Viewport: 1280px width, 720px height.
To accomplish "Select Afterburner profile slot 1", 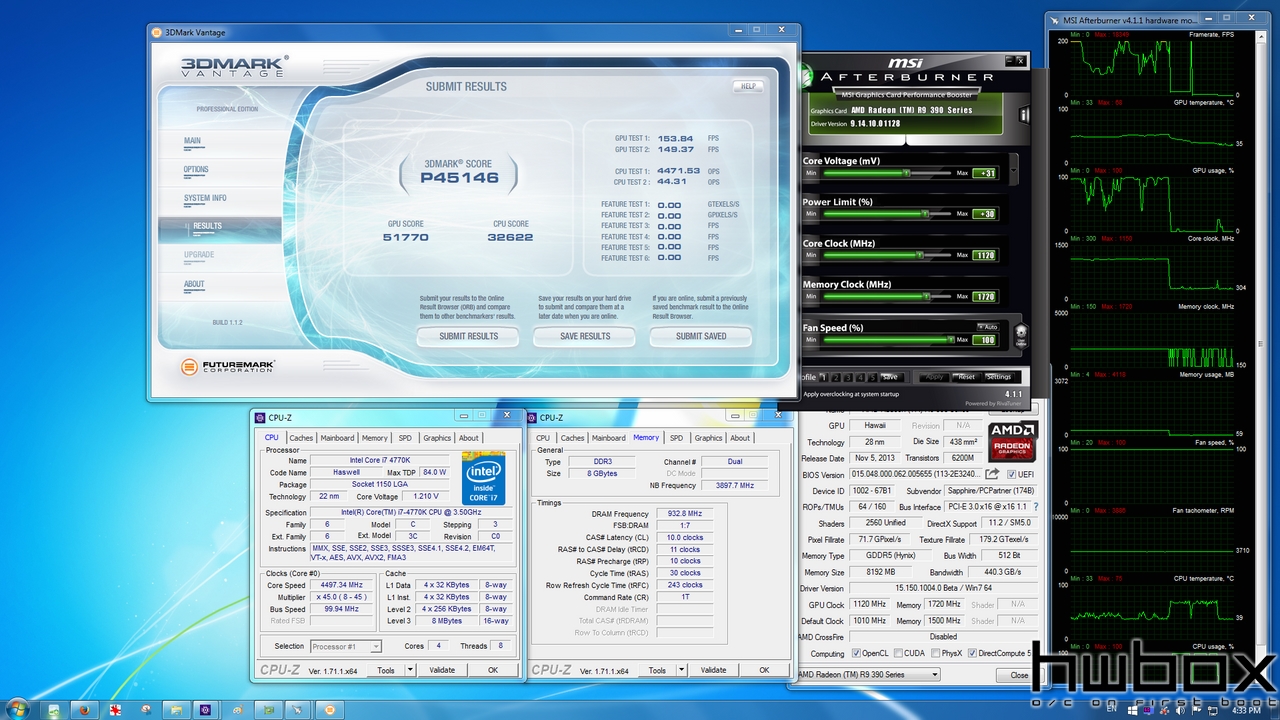I will tap(825, 377).
